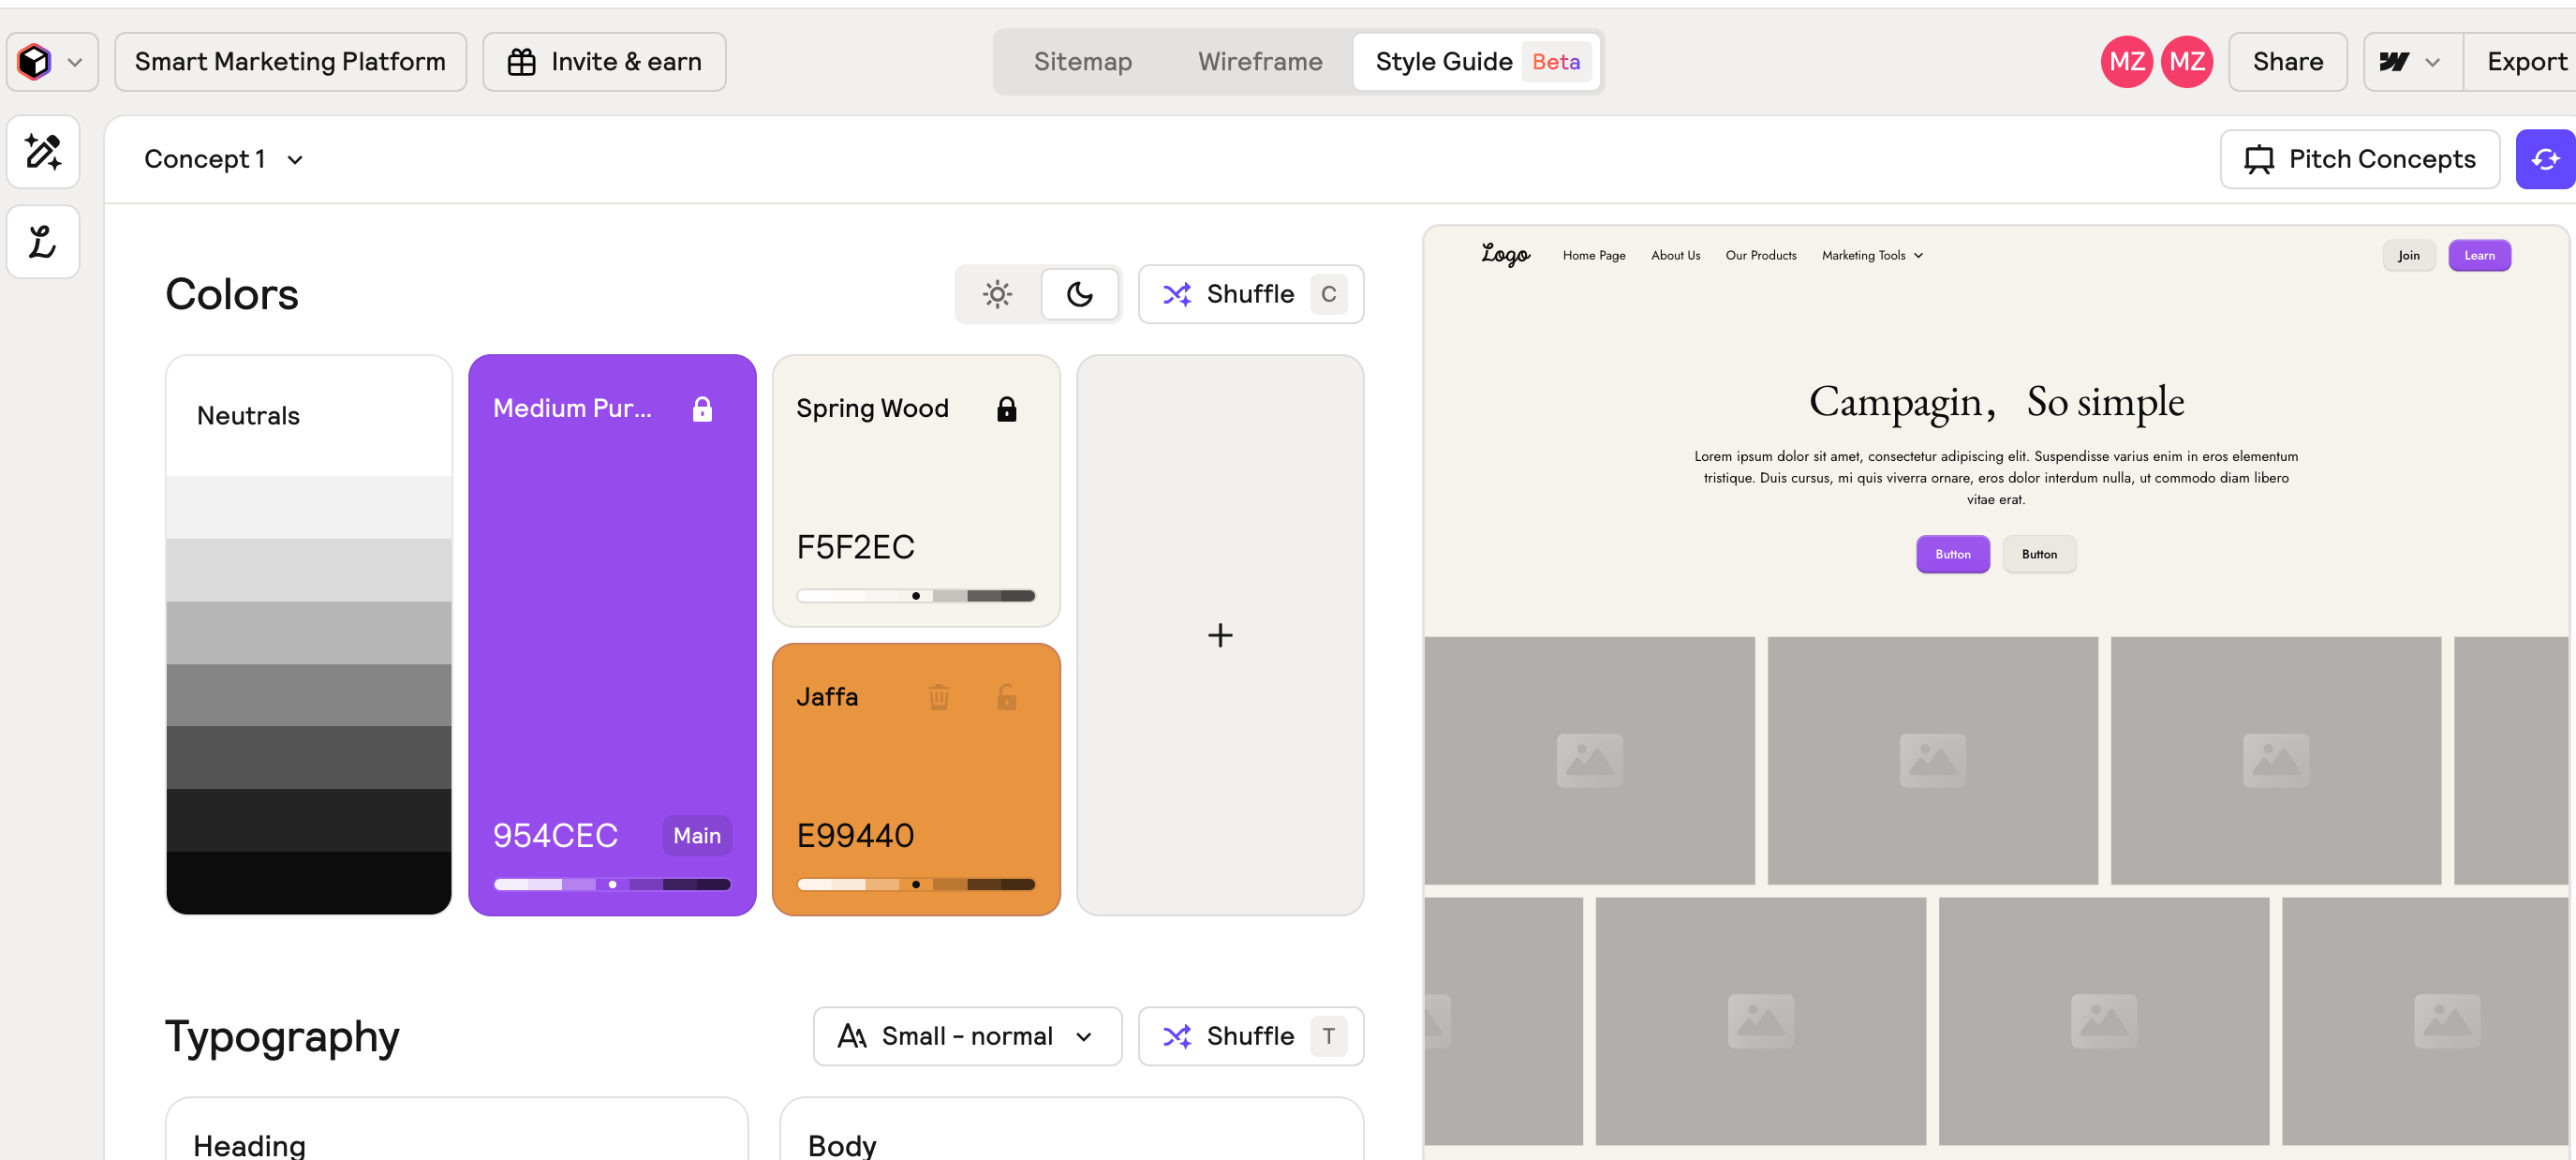Click the plus icon to add color
Image resolution: width=2576 pixels, height=1160 pixels.
pos(1219,635)
